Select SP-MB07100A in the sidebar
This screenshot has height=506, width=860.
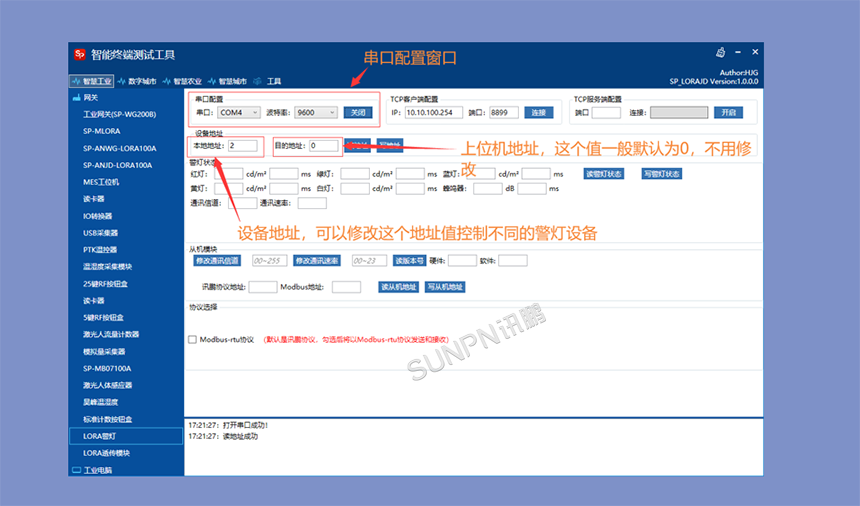(107, 368)
